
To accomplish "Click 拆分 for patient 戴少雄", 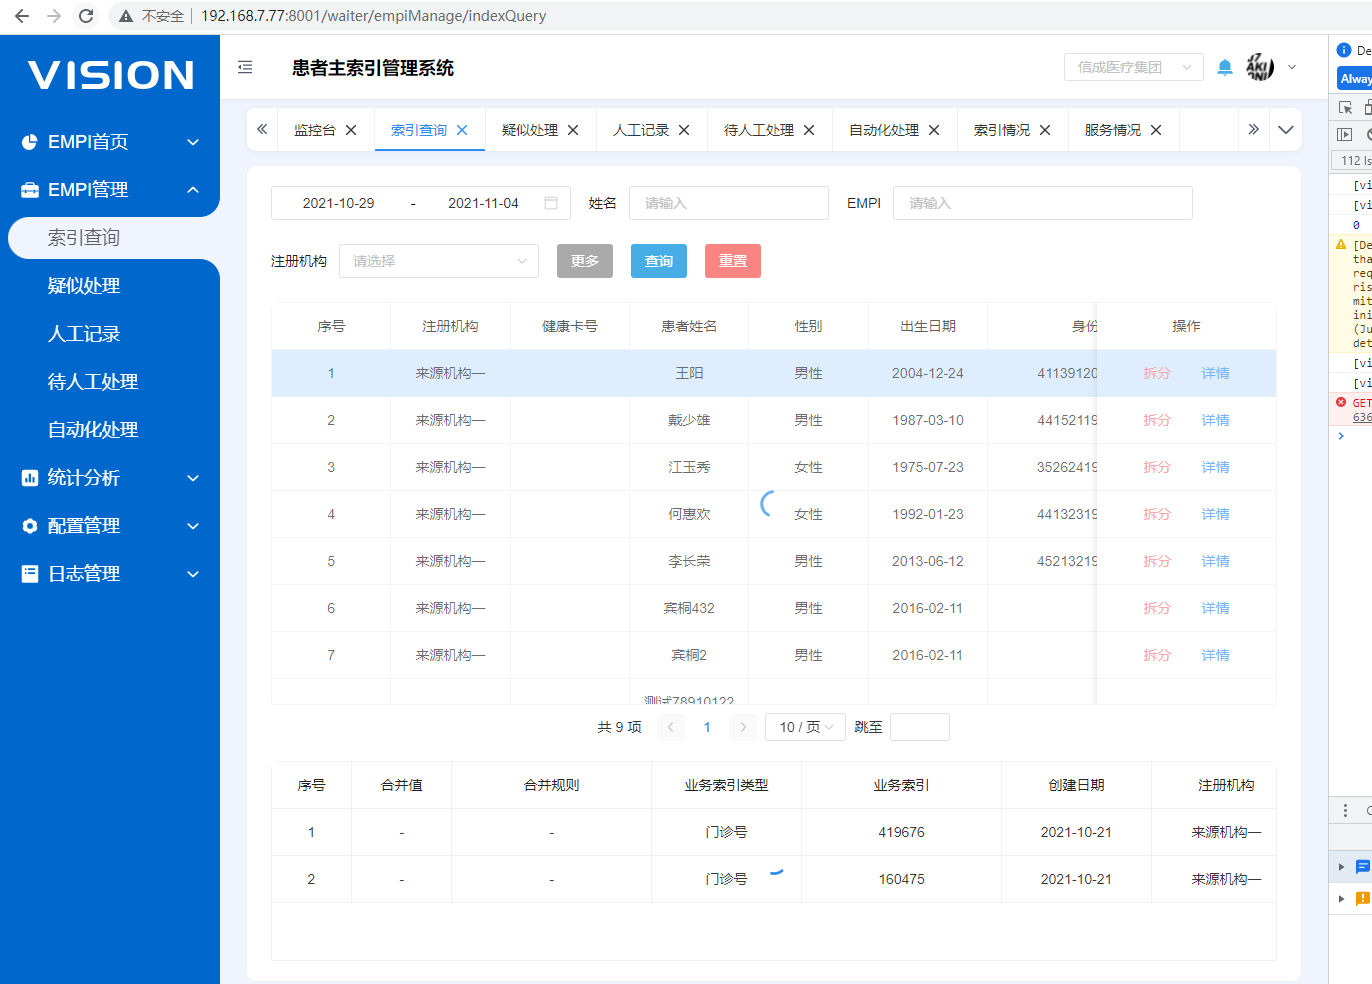I will pyautogui.click(x=1157, y=420).
